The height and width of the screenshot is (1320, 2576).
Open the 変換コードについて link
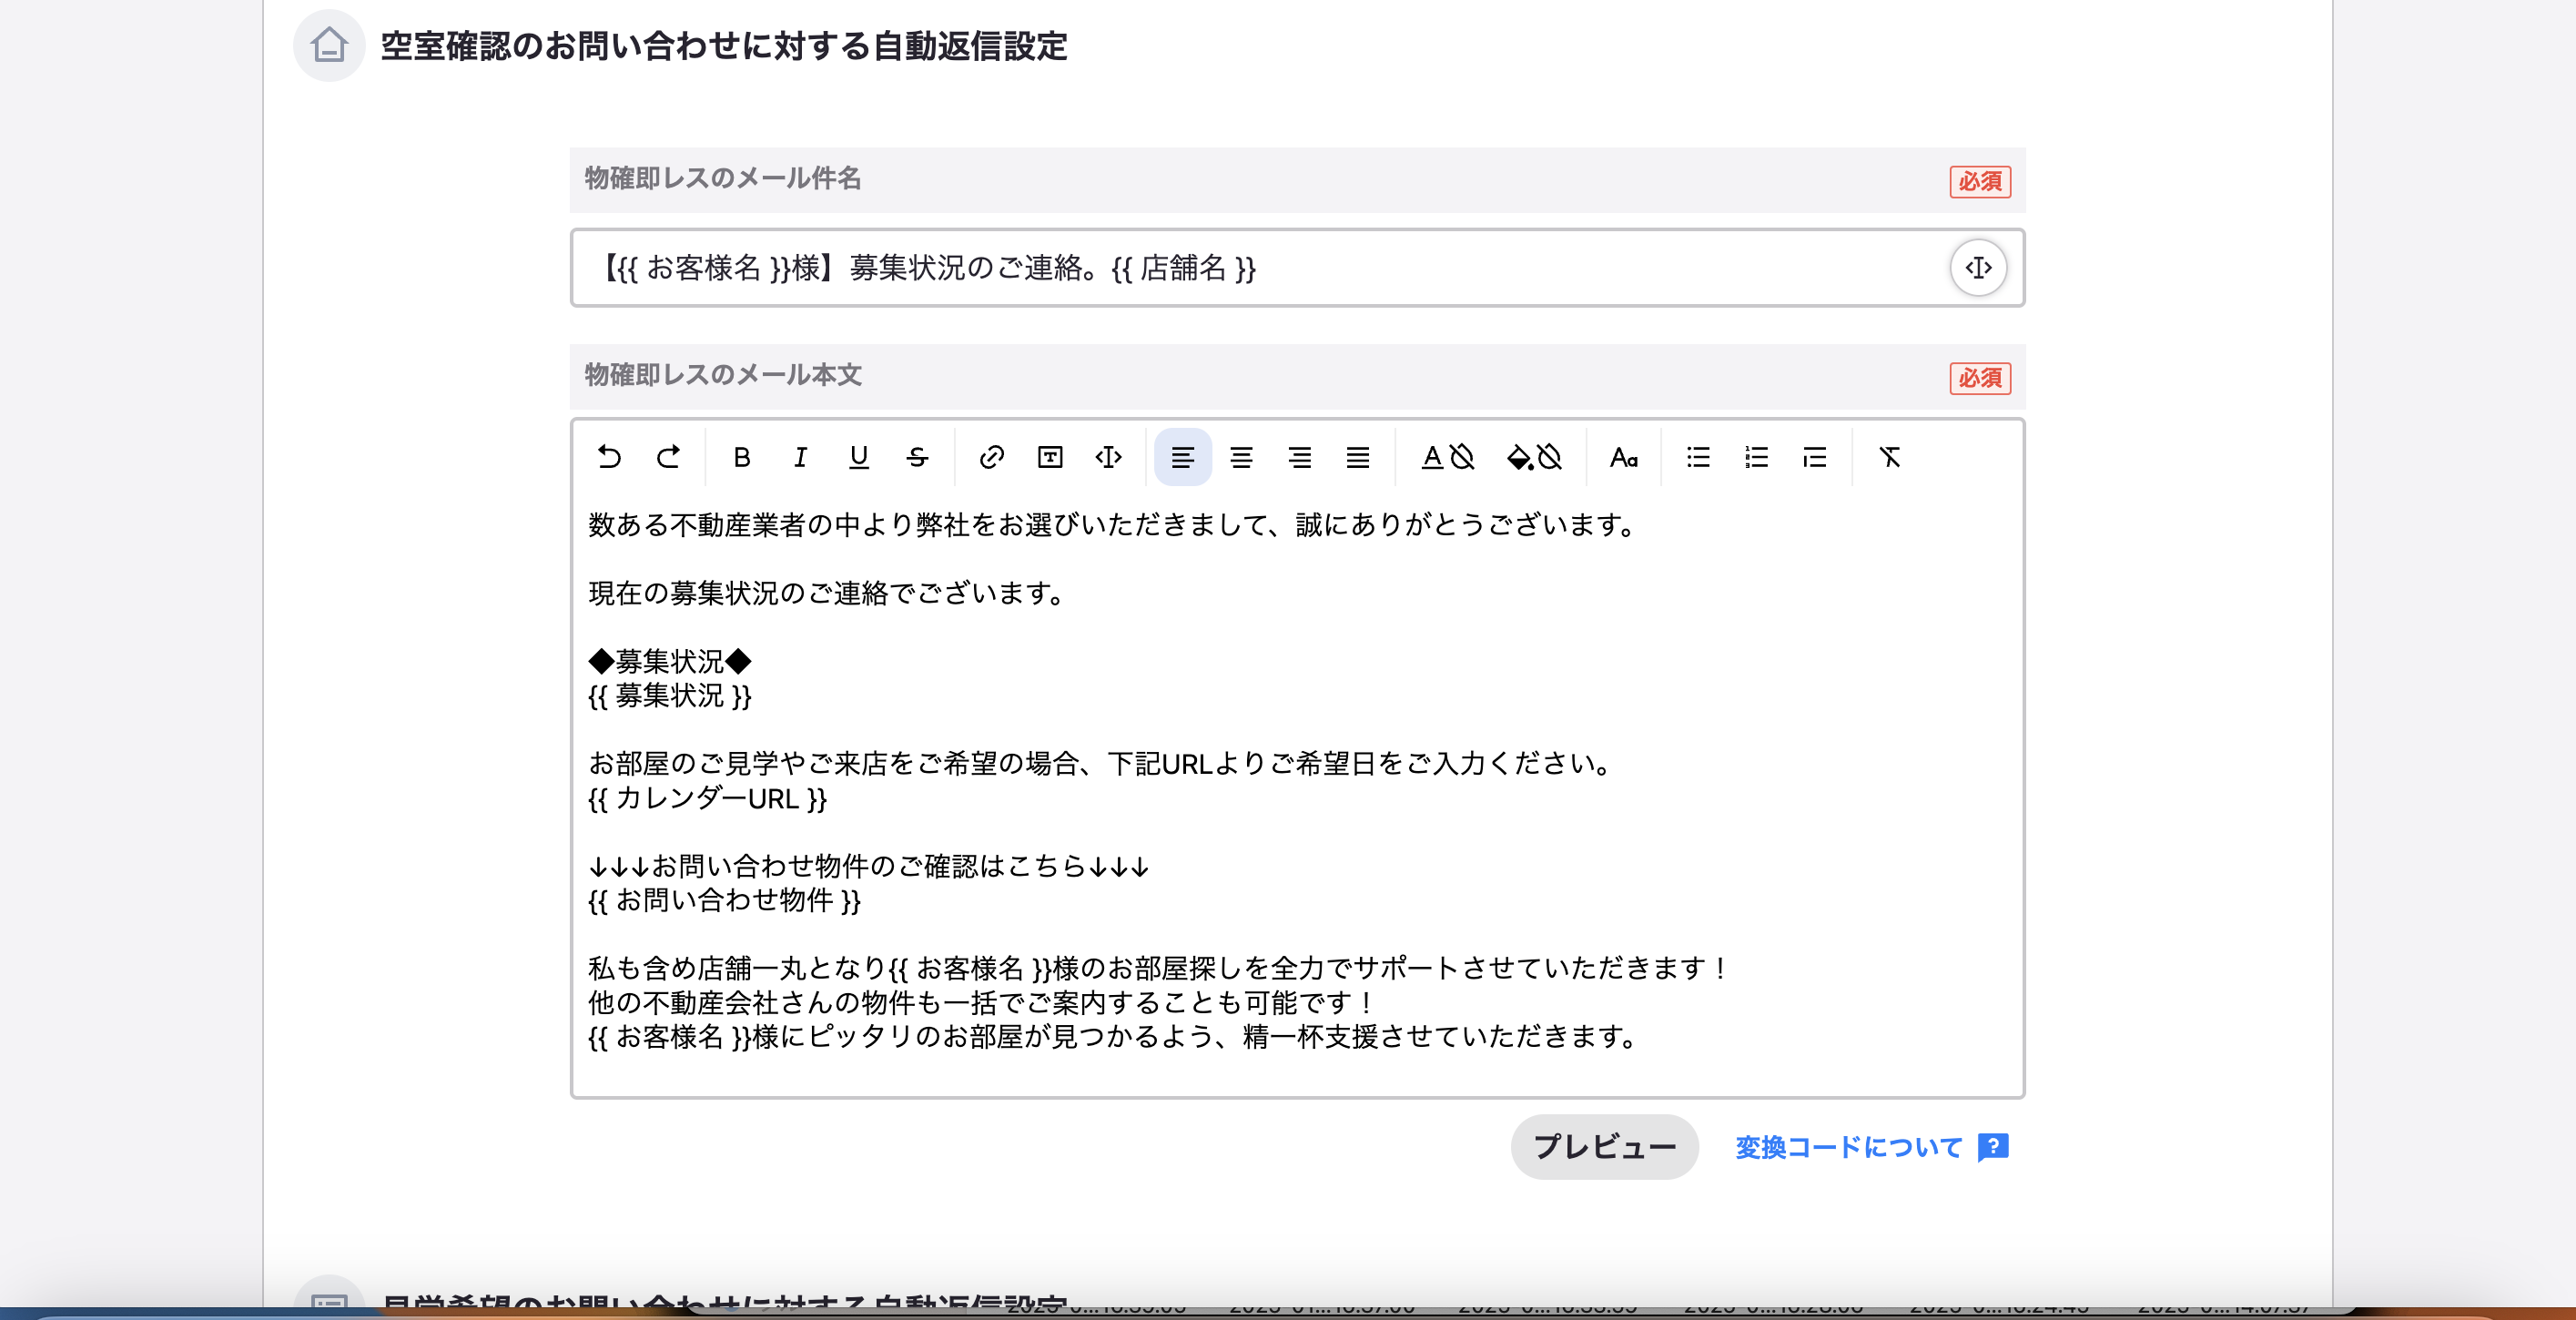pyautogui.click(x=1849, y=1147)
